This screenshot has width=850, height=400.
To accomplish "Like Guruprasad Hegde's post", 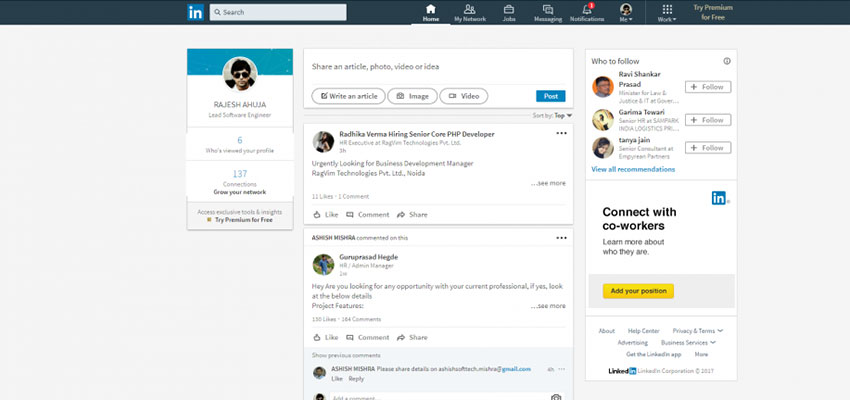I will click(326, 337).
